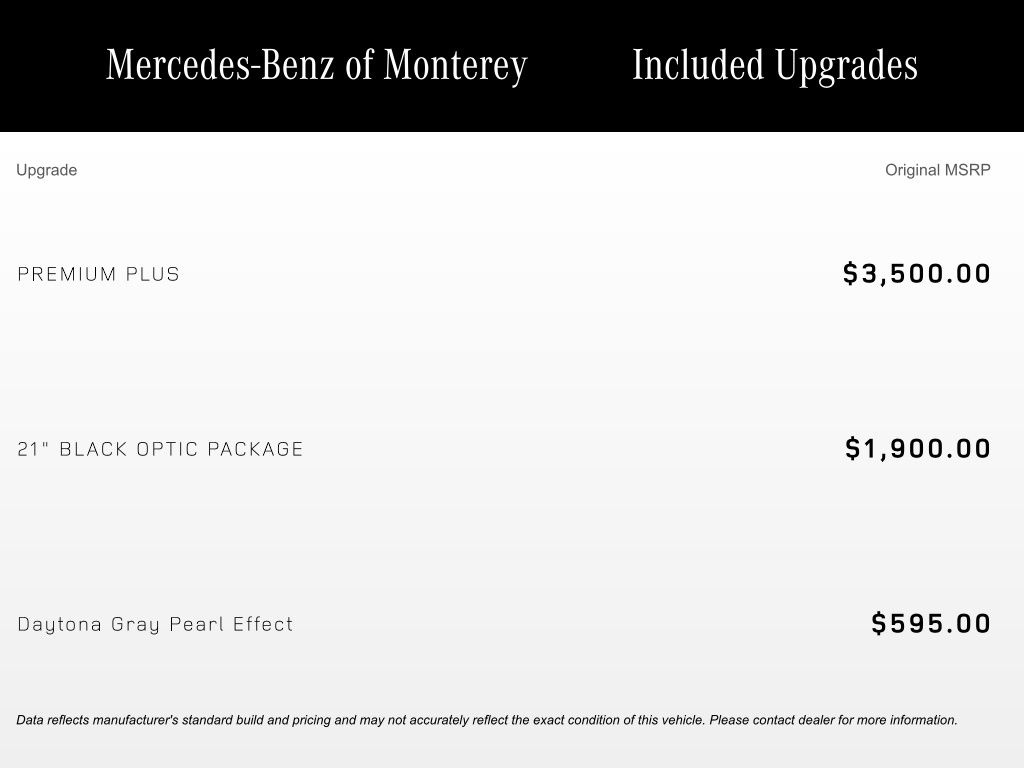Click the PREMIUM PLUS upgrade name
The width and height of the screenshot is (1024, 768).
pos(99,274)
